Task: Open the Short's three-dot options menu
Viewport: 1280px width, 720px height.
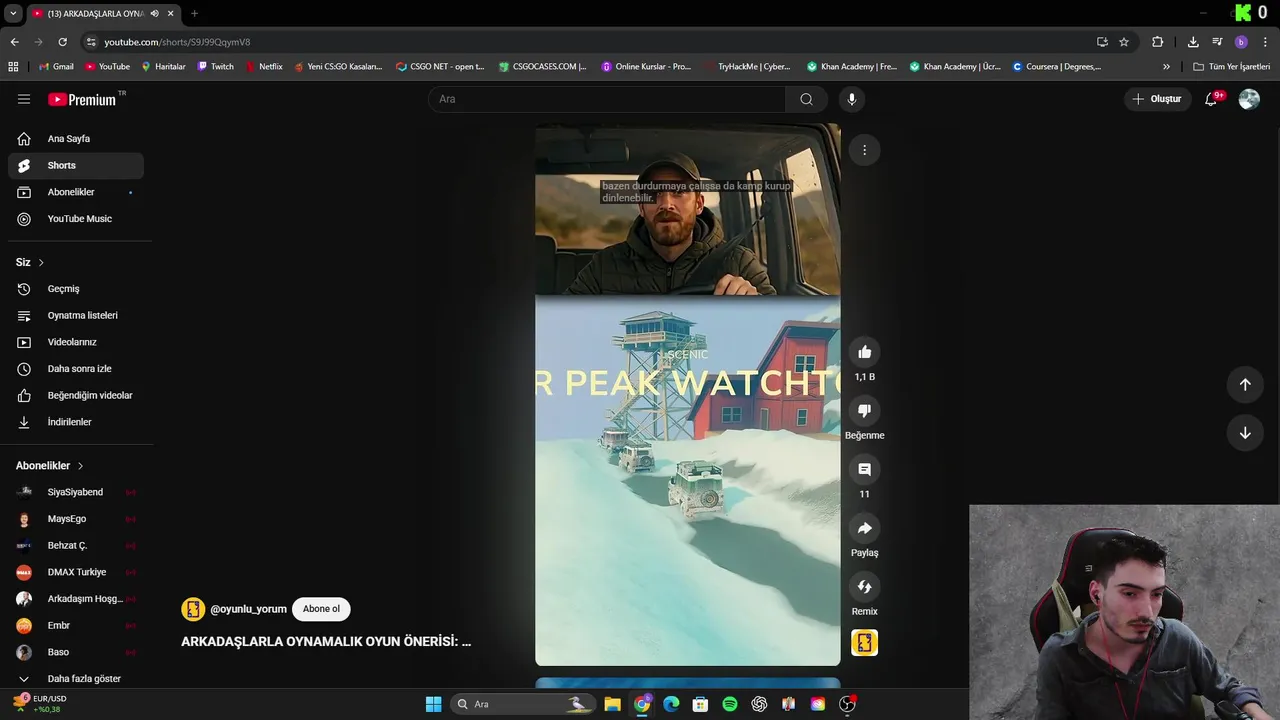Action: [x=865, y=150]
